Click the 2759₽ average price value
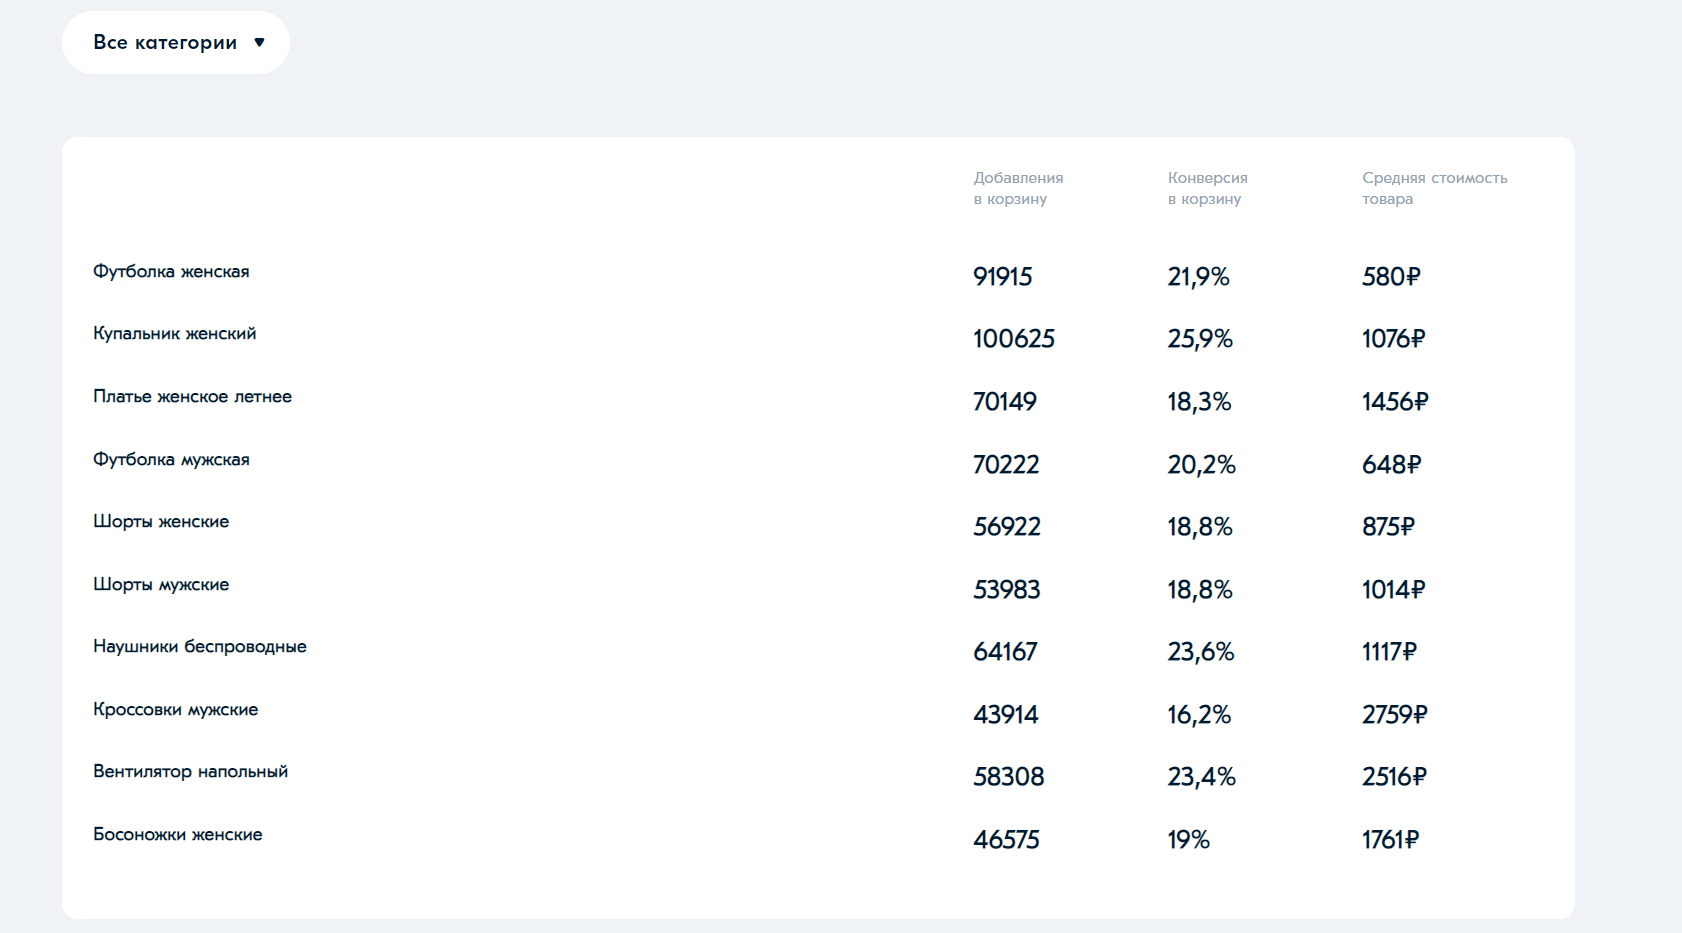Image resolution: width=1682 pixels, height=933 pixels. tap(1394, 715)
